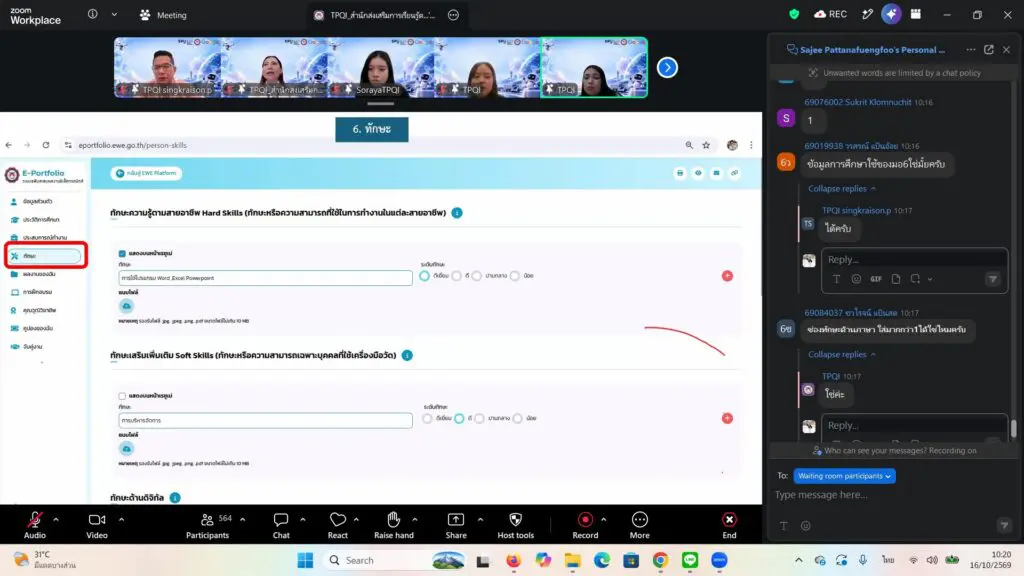Toggle the Video camera button
The height and width of the screenshot is (576, 1024).
click(x=97, y=525)
